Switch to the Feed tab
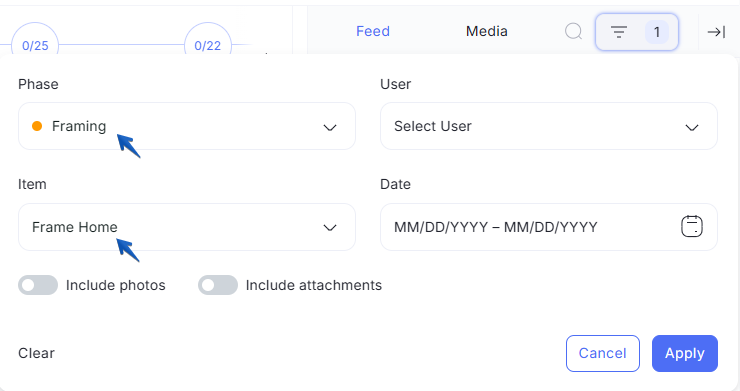This screenshot has width=740, height=391. 373,31
